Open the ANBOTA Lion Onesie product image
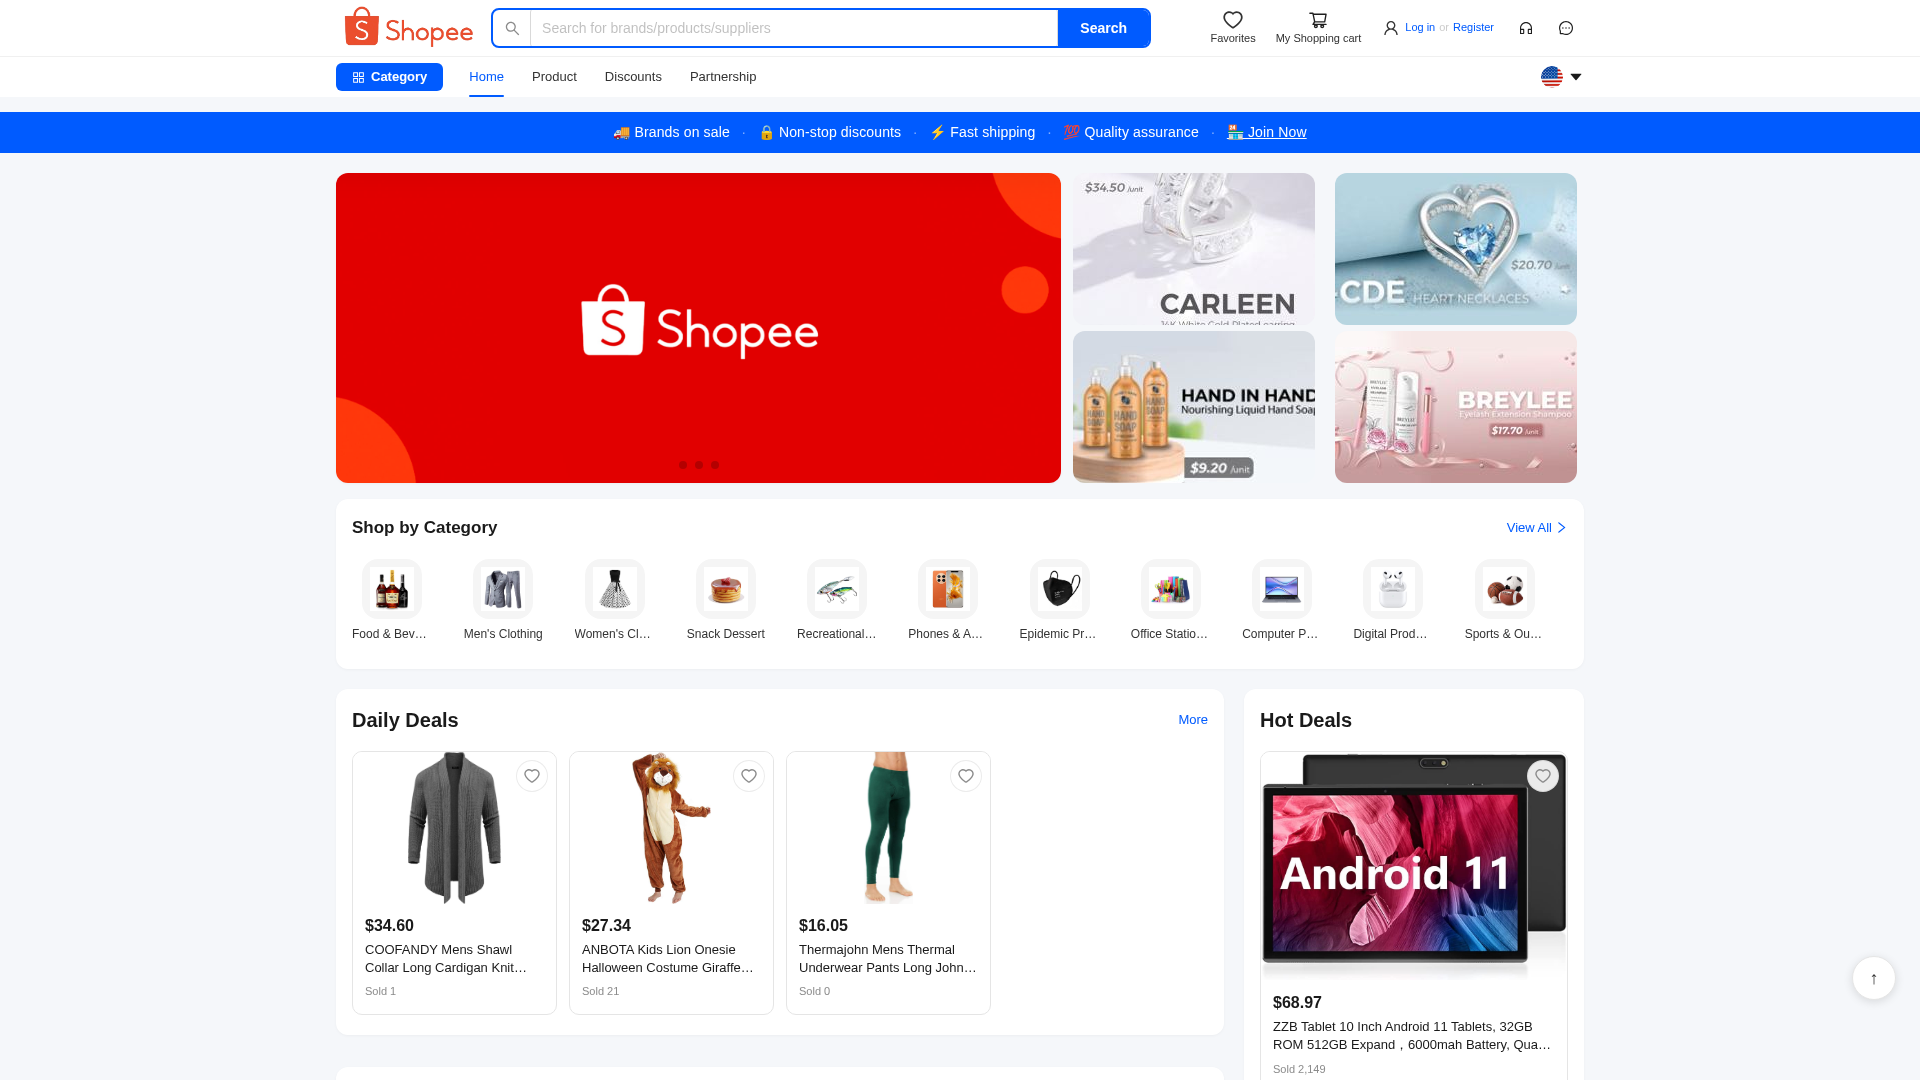This screenshot has height=1080, width=1920. click(x=671, y=828)
